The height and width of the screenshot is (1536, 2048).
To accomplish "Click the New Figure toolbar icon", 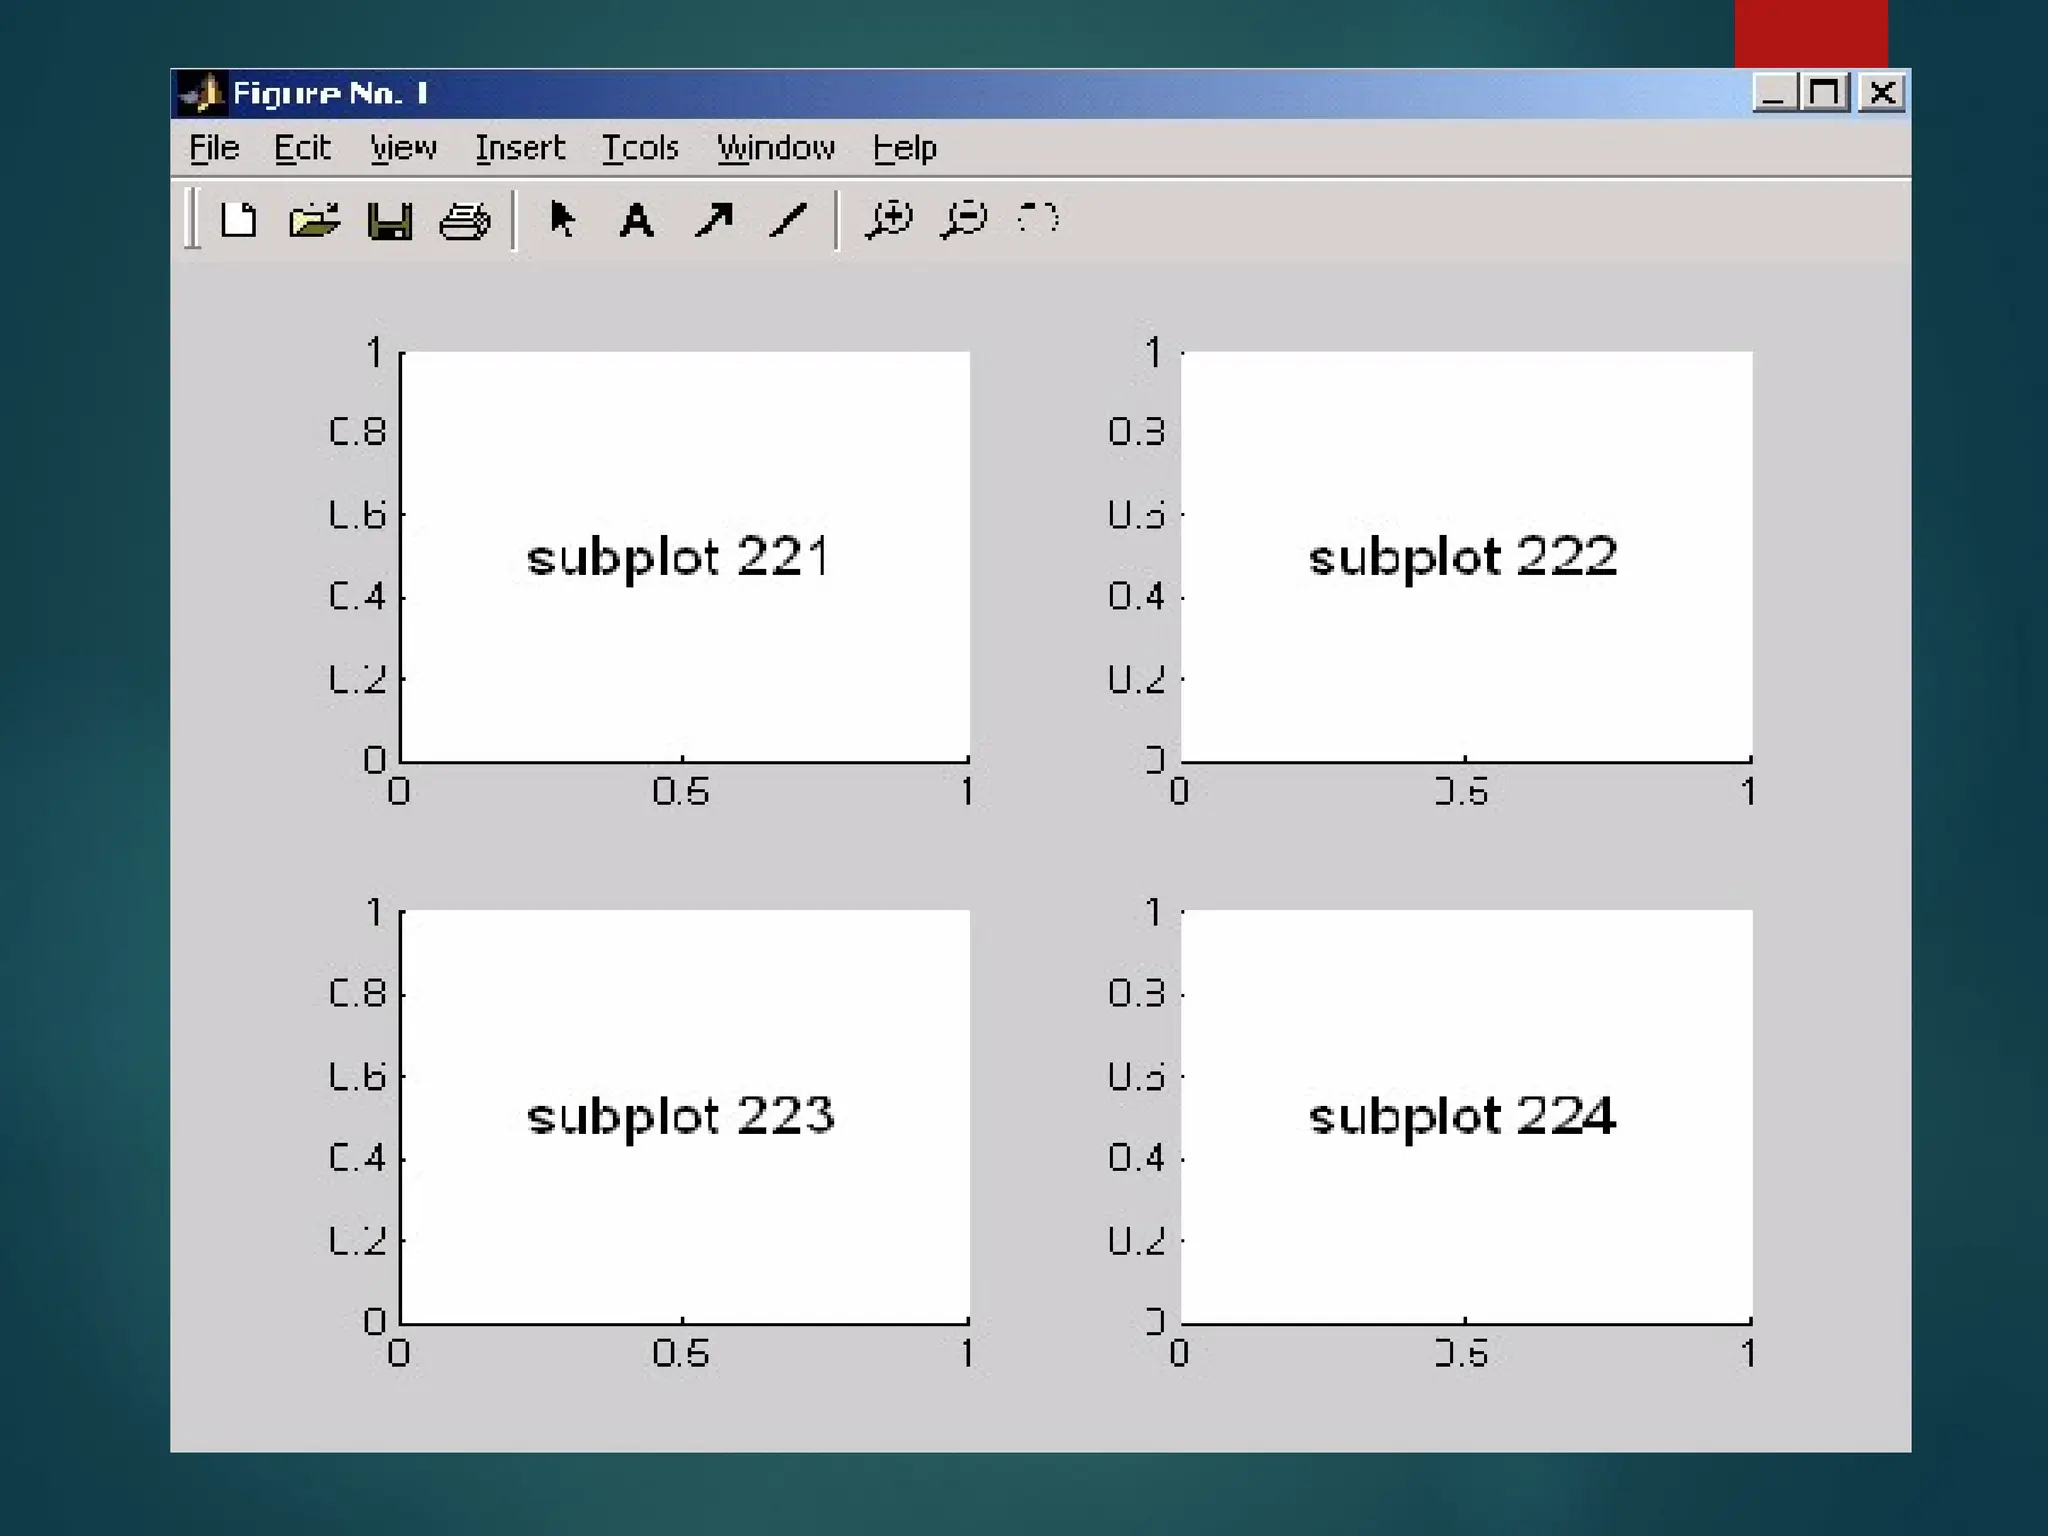I will click(x=238, y=219).
